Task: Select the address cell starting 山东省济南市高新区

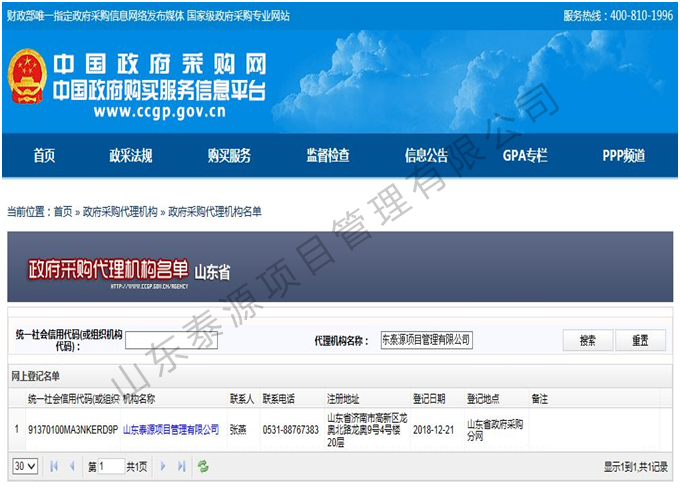Action: (367, 430)
